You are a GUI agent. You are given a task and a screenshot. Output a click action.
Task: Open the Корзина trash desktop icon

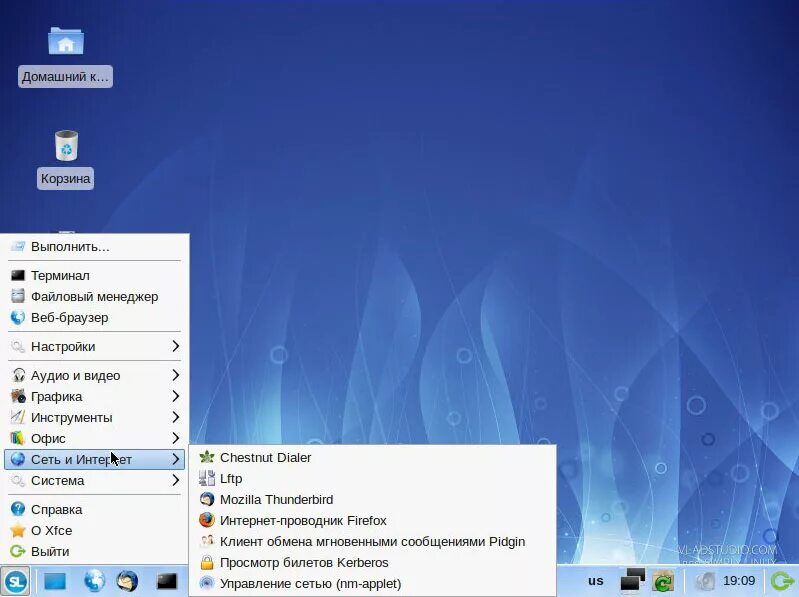[x=66, y=145]
